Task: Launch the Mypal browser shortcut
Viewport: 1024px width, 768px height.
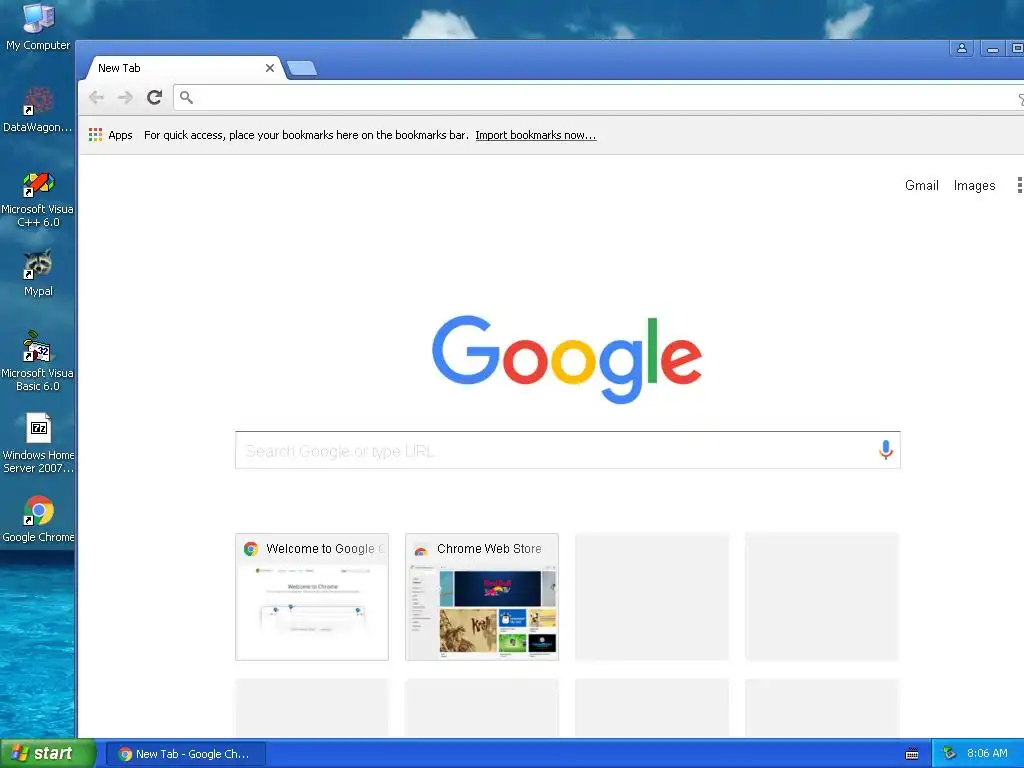Action: click(38, 274)
